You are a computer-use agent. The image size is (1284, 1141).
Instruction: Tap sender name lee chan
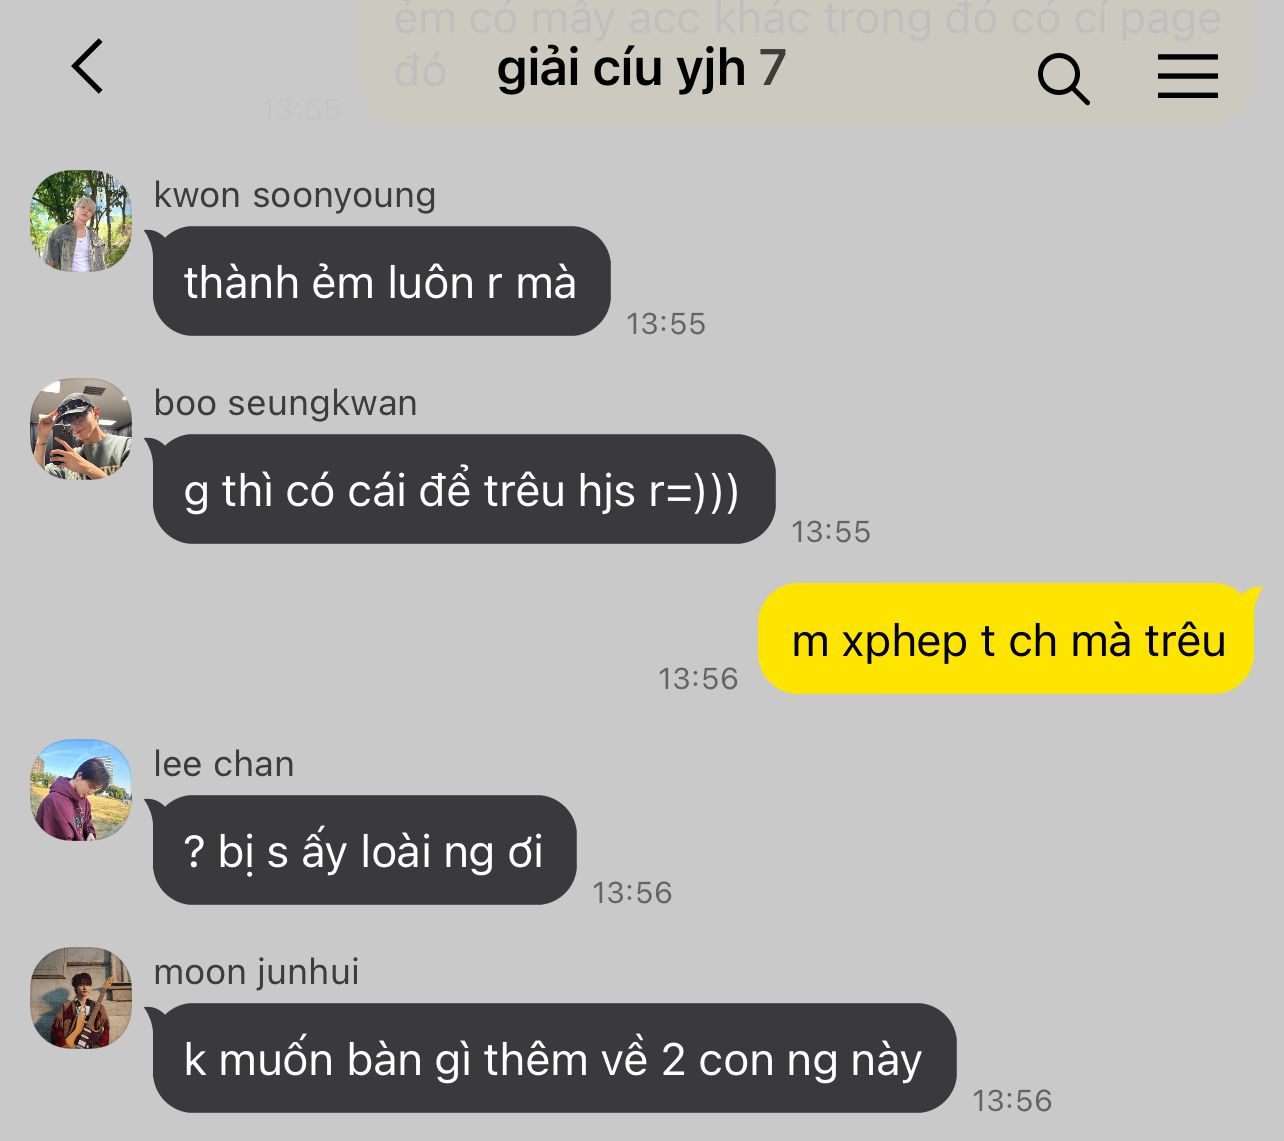pyautogui.click(x=224, y=764)
